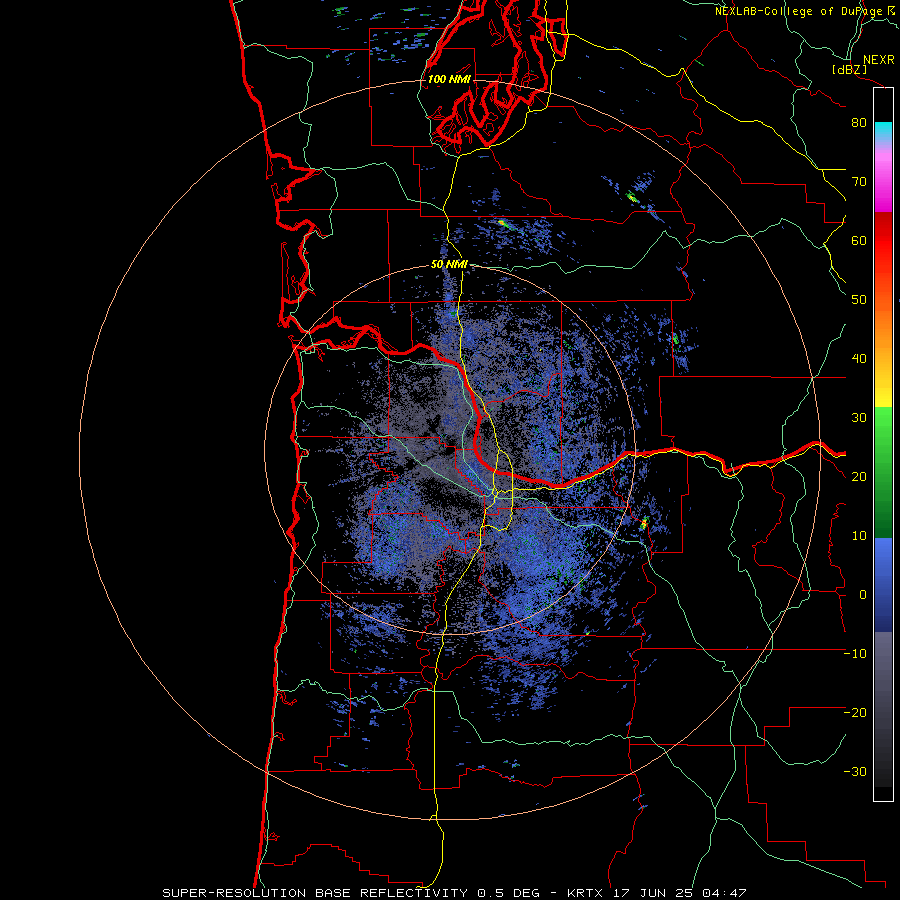Click the -10 dBZ scale label
This screenshot has height=900, width=900.
pyautogui.click(x=855, y=654)
